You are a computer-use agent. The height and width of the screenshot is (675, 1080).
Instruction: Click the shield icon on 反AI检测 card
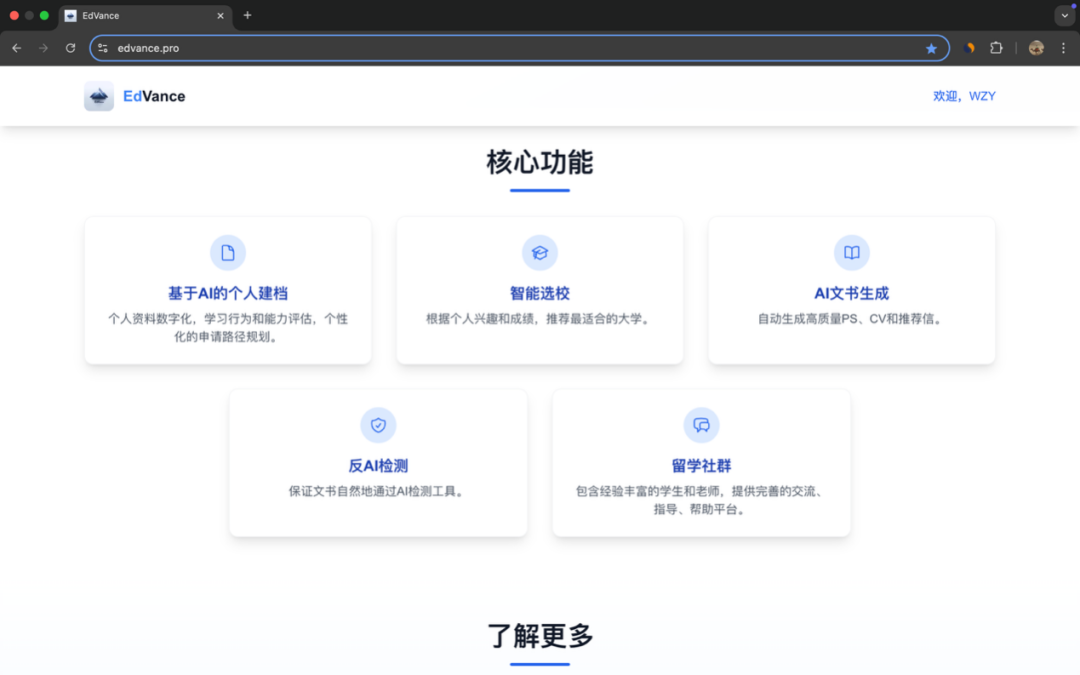[378, 424]
